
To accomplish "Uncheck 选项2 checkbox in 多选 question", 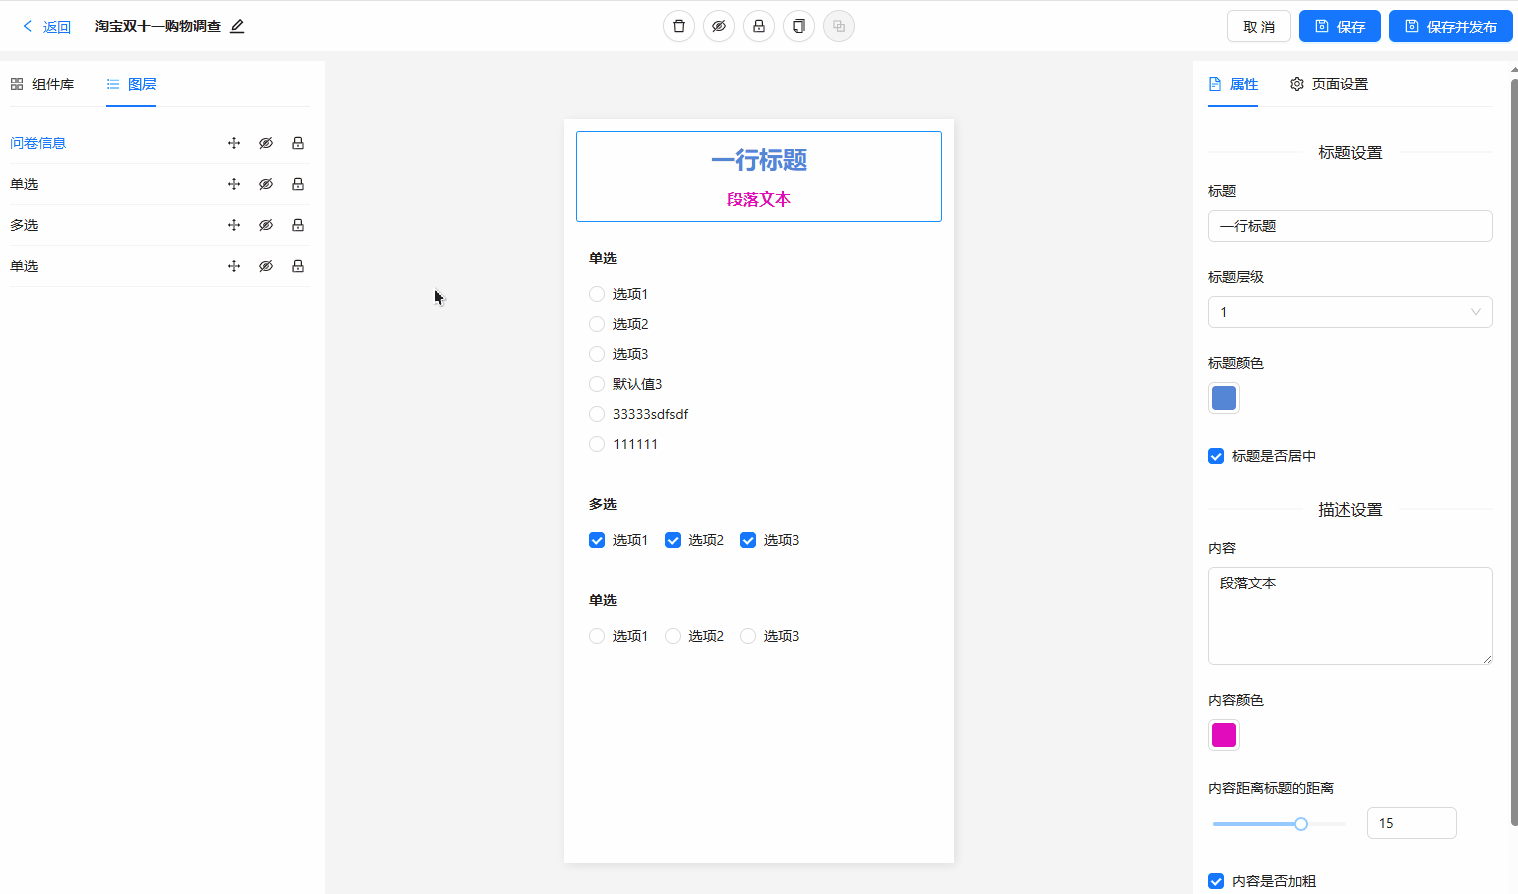I will (x=673, y=540).
